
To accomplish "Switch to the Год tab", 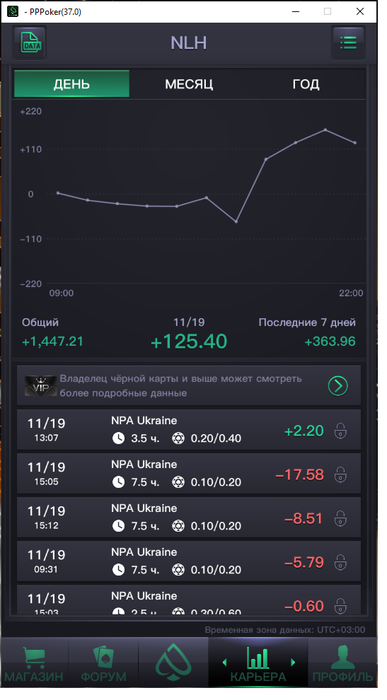I will (x=306, y=84).
